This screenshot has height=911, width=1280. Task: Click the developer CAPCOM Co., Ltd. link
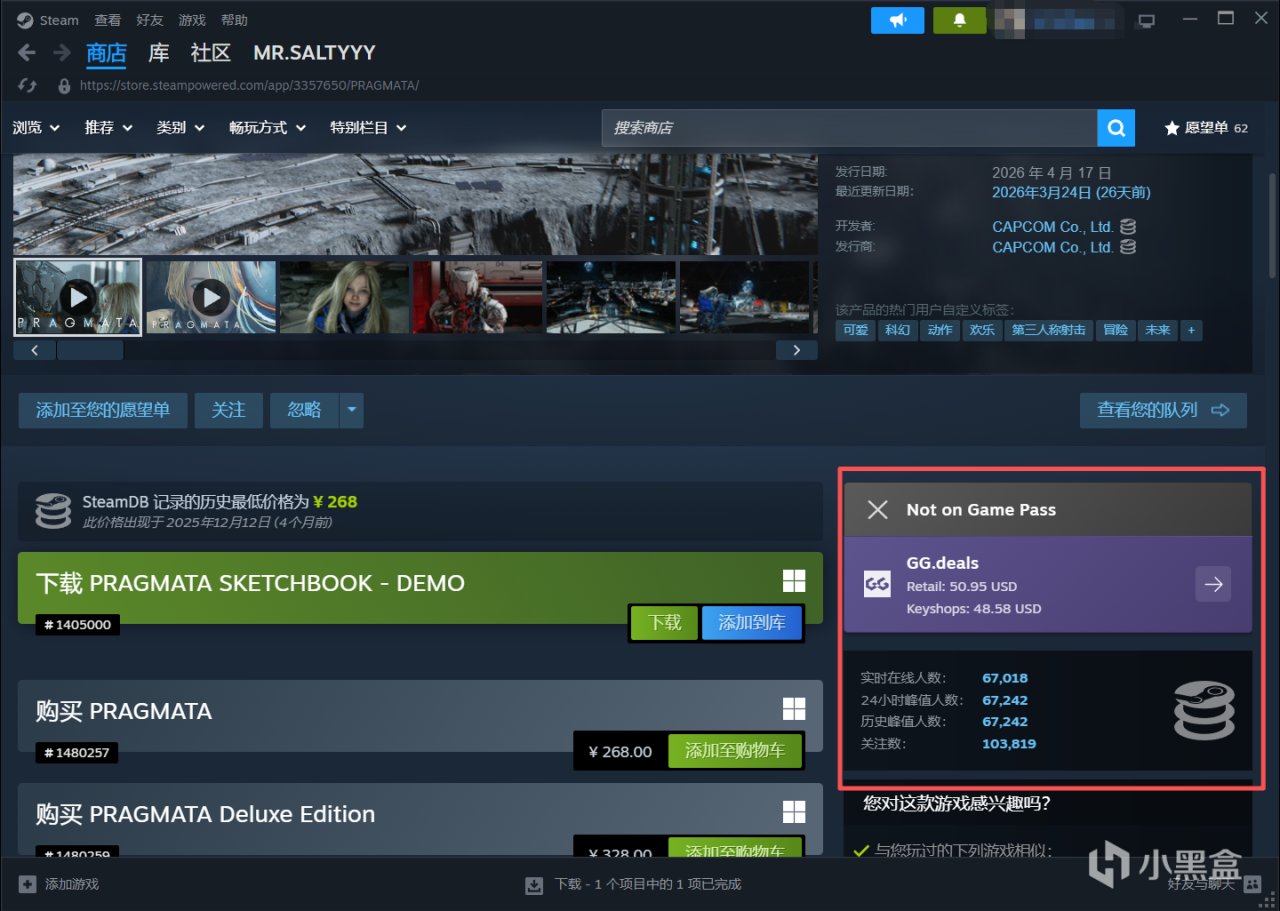[x=1053, y=227]
